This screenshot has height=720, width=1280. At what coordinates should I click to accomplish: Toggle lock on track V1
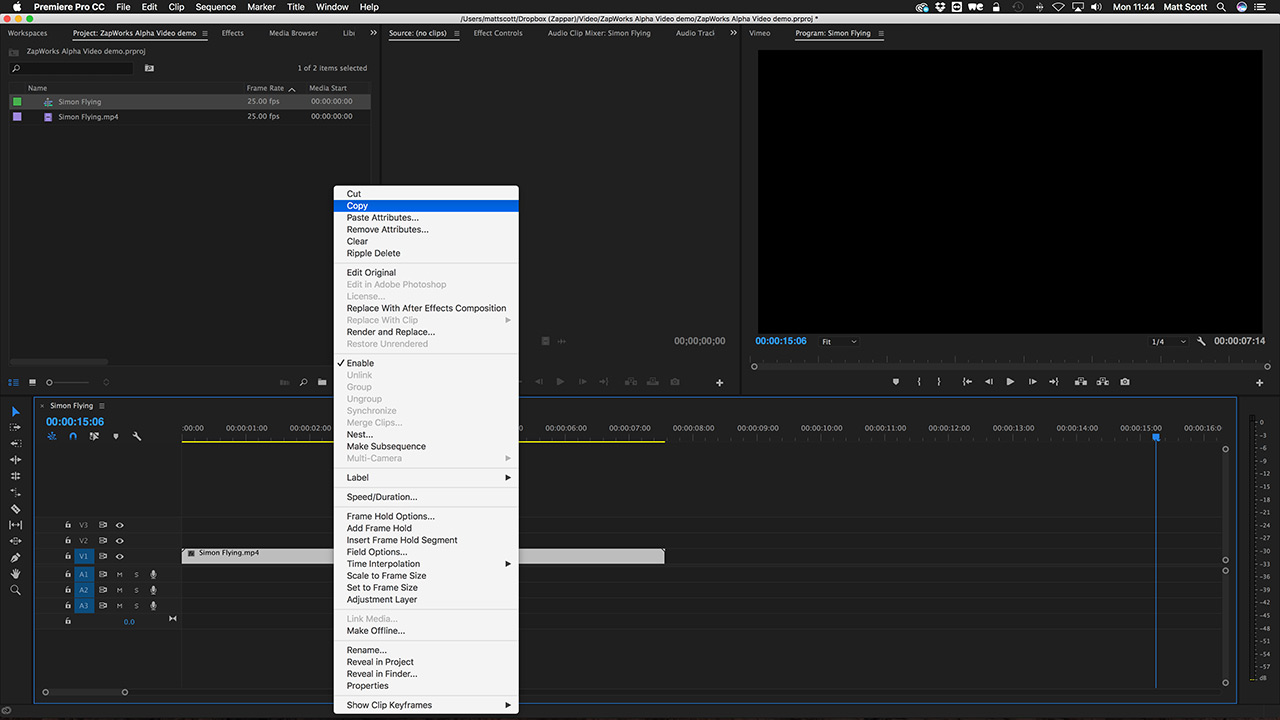pos(68,557)
